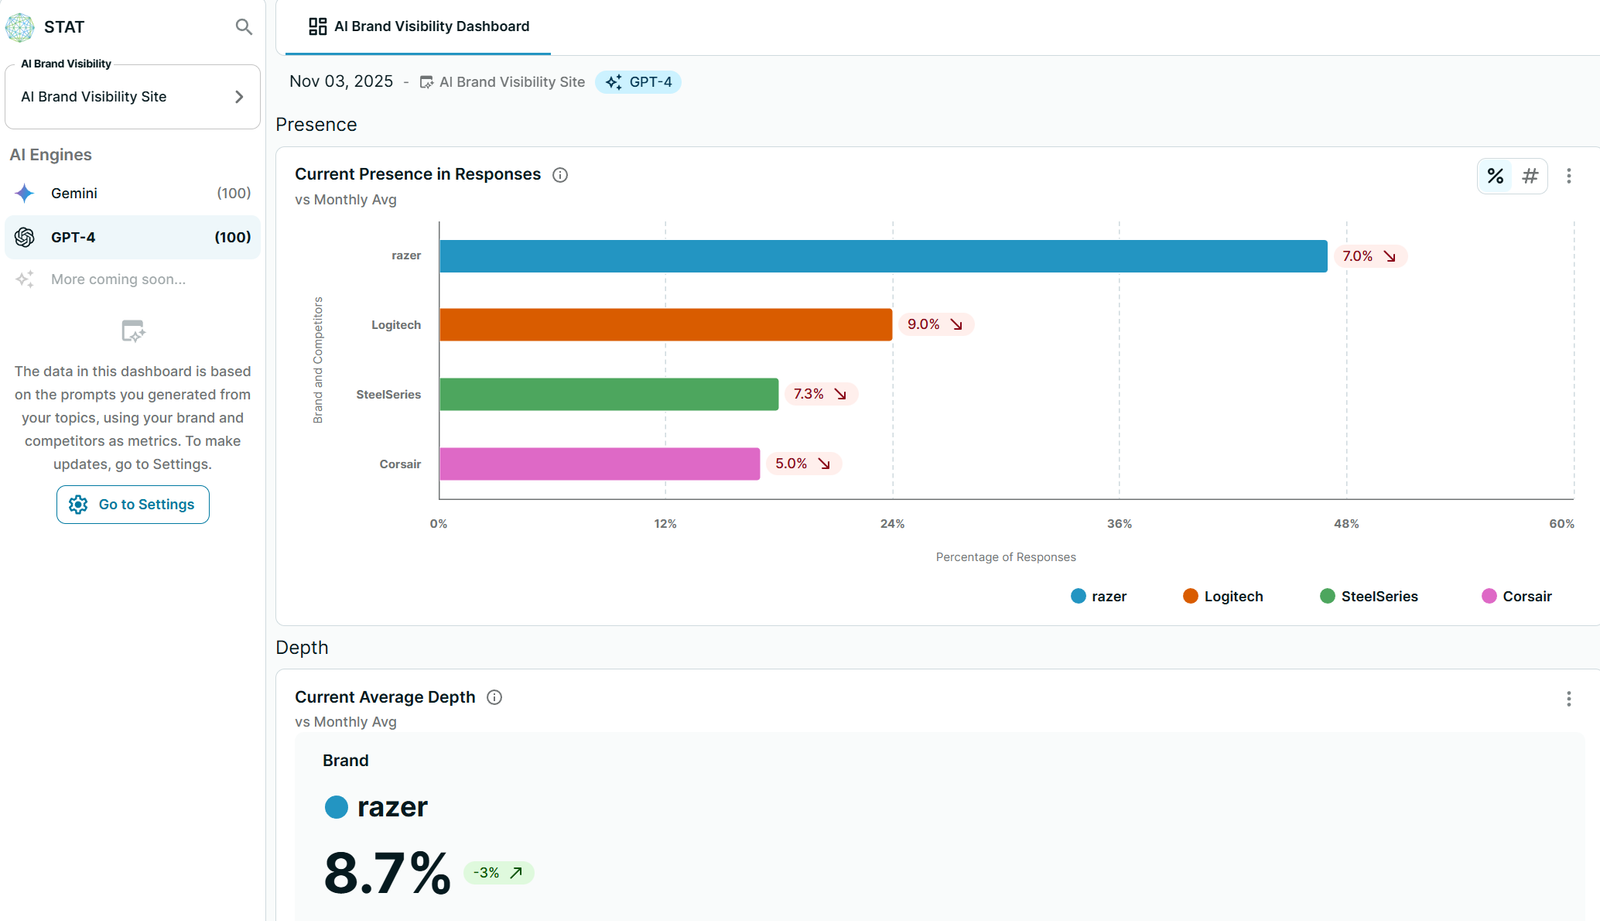The width and height of the screenshot is (1600, 921).
Task: Click the AI Brand Visibility Site breadcrumb
Action: point(512,82)
